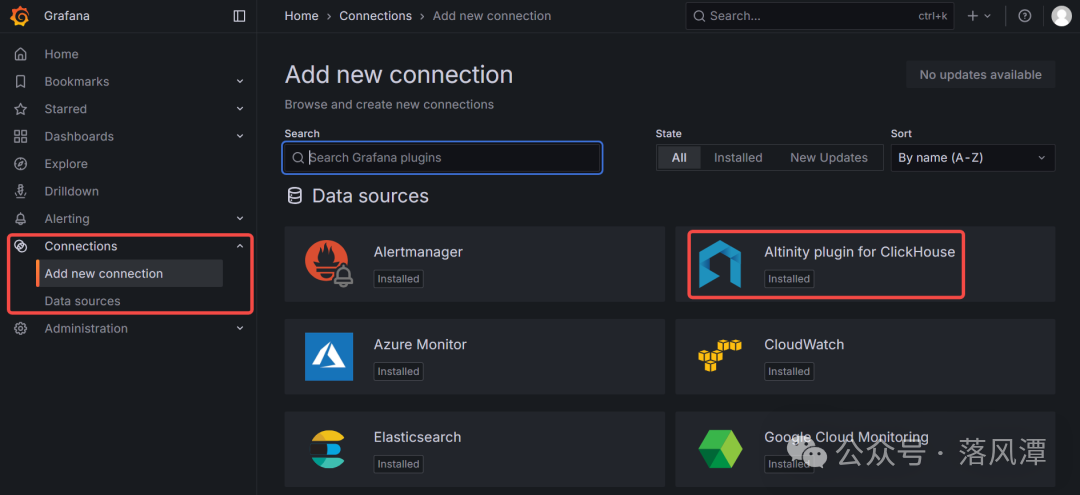Viewport: 1080px width, 495px height.
Task: Click the Search Grafana plugins field
Action: [x=443, y=158]
